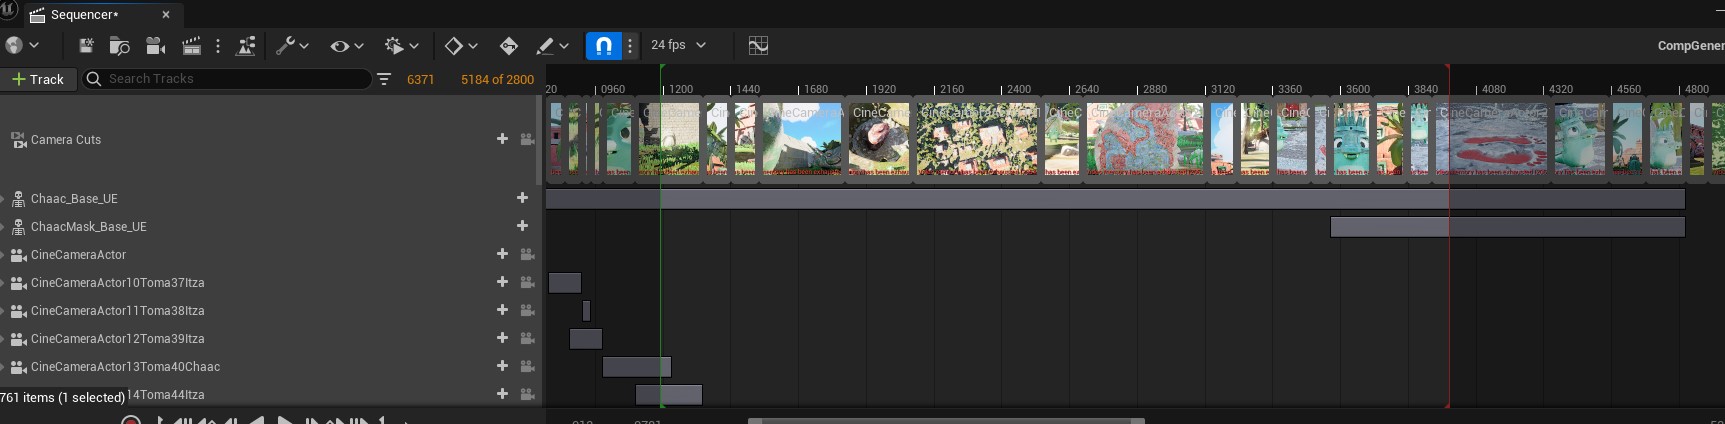Expand ChaacMask_Base_UE track tree

pyautogui.click(x=3, y=226)
